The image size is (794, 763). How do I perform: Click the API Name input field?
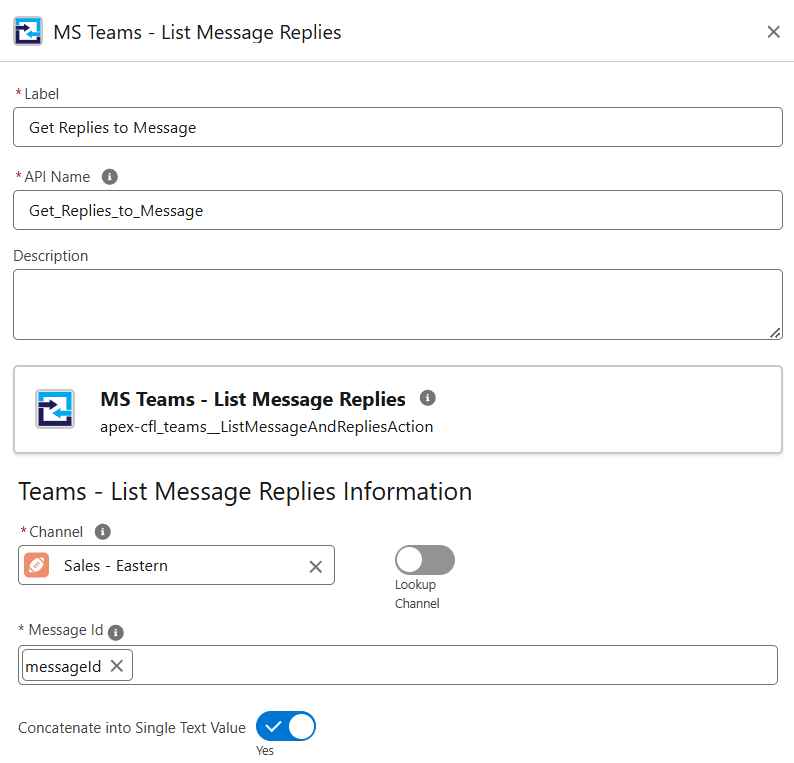[x=398, y=210]
